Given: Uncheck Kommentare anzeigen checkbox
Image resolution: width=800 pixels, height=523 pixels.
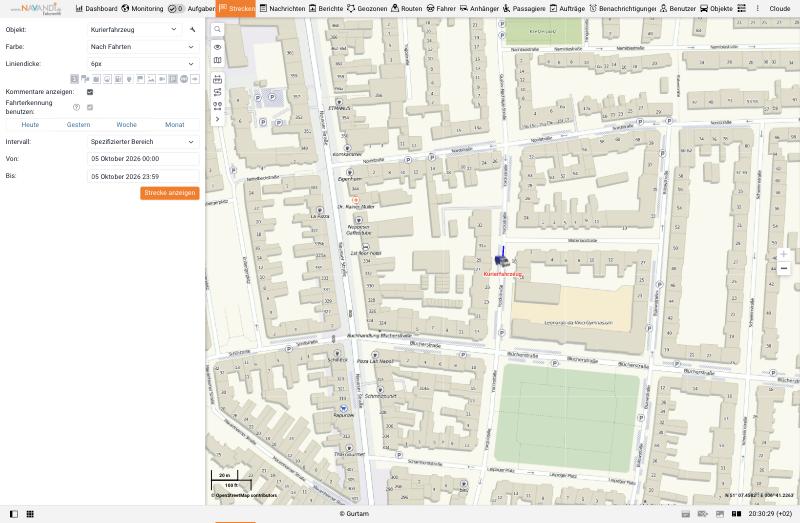Looking at the screenshot, I should tap(90, 92).
